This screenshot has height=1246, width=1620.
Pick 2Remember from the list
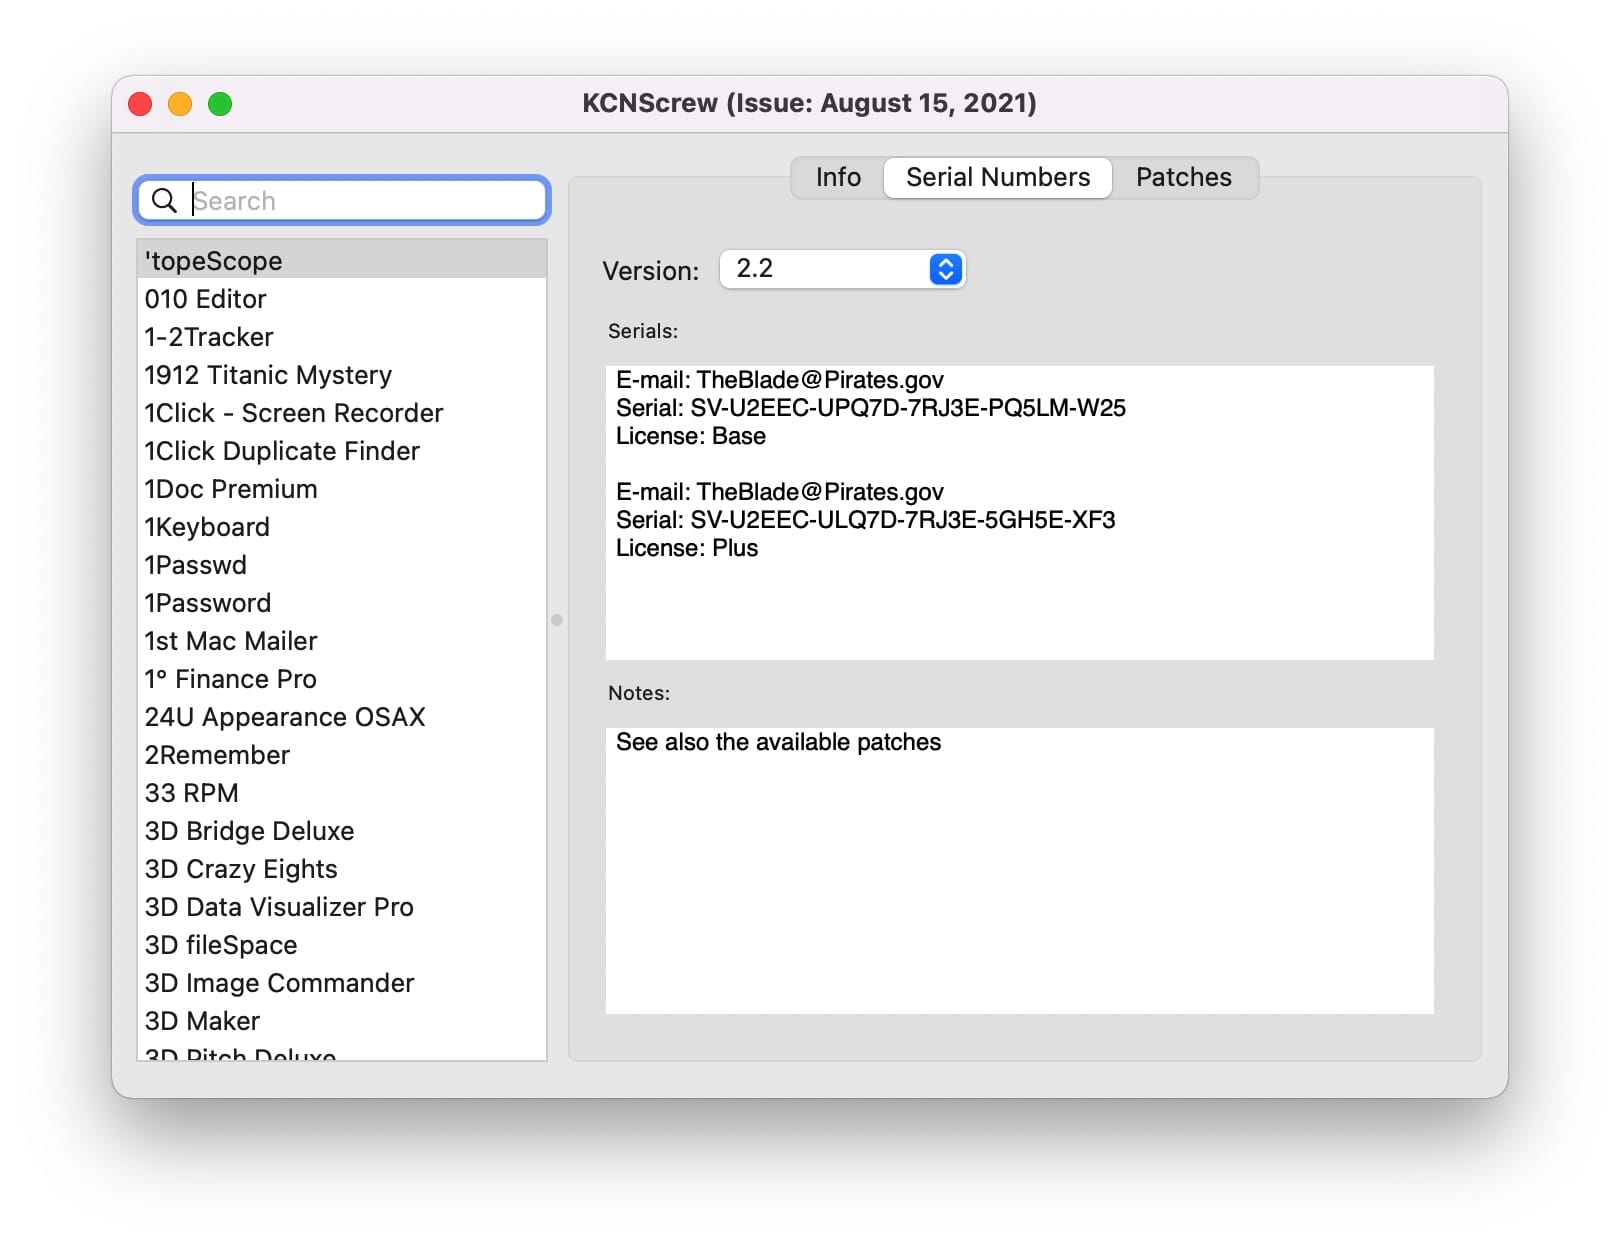(342, 754)
